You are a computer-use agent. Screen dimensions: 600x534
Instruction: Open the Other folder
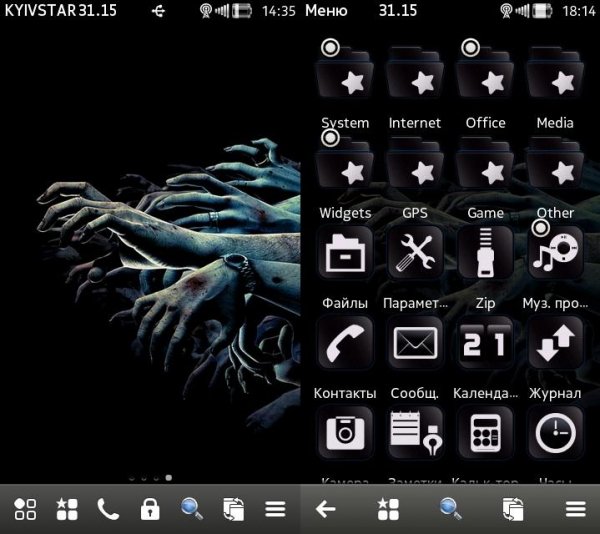tap(555, 164)
